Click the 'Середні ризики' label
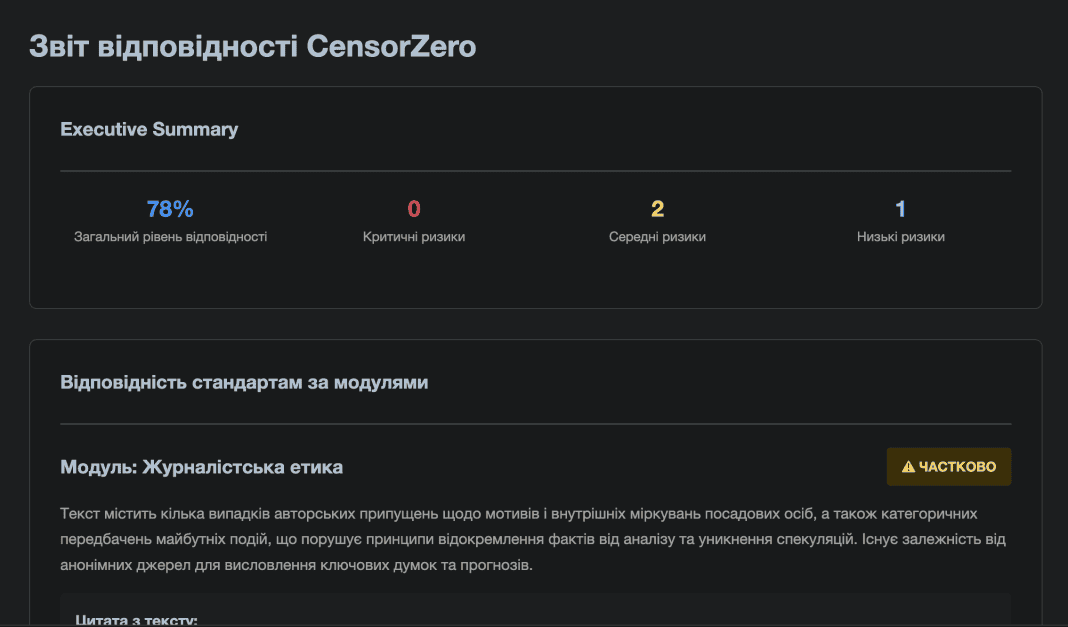The width and height of the screenshot is (1068, 627). point(657,237)
